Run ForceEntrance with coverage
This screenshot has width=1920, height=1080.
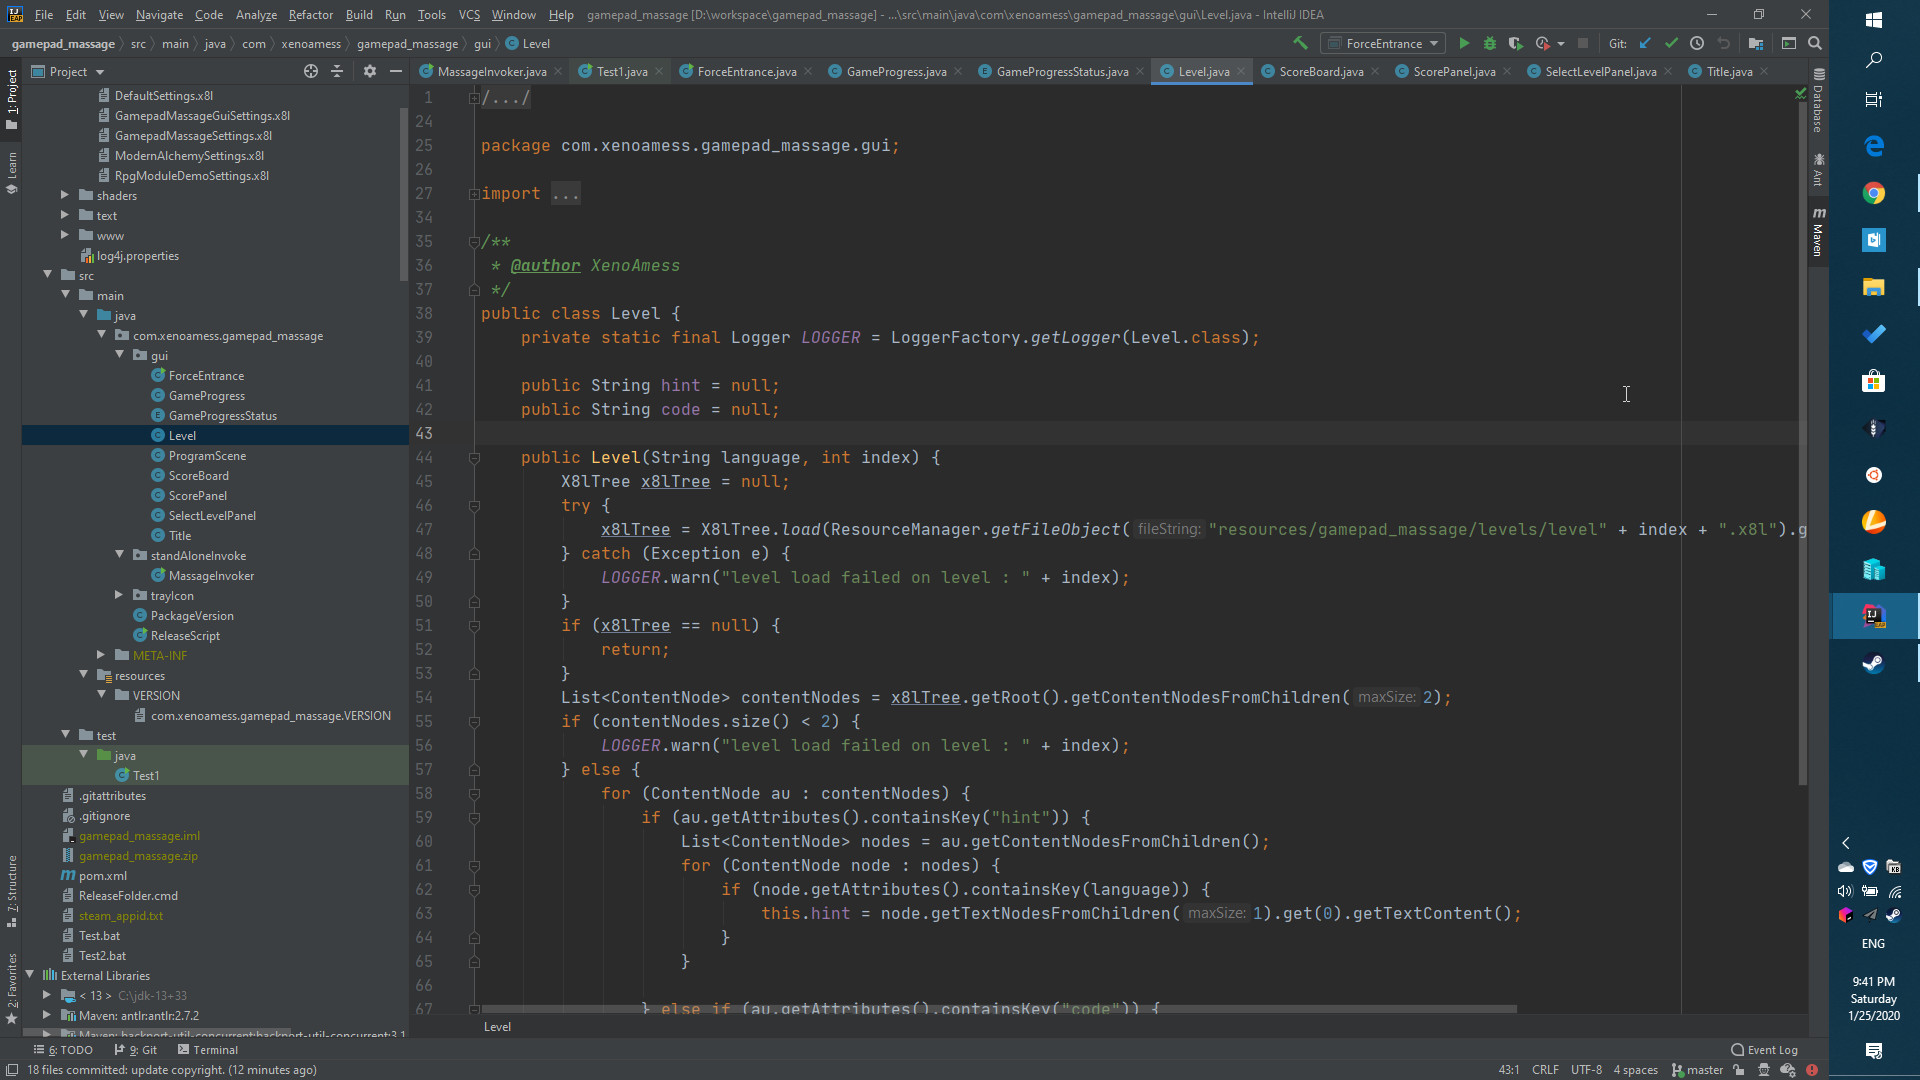click(1516, 43)
